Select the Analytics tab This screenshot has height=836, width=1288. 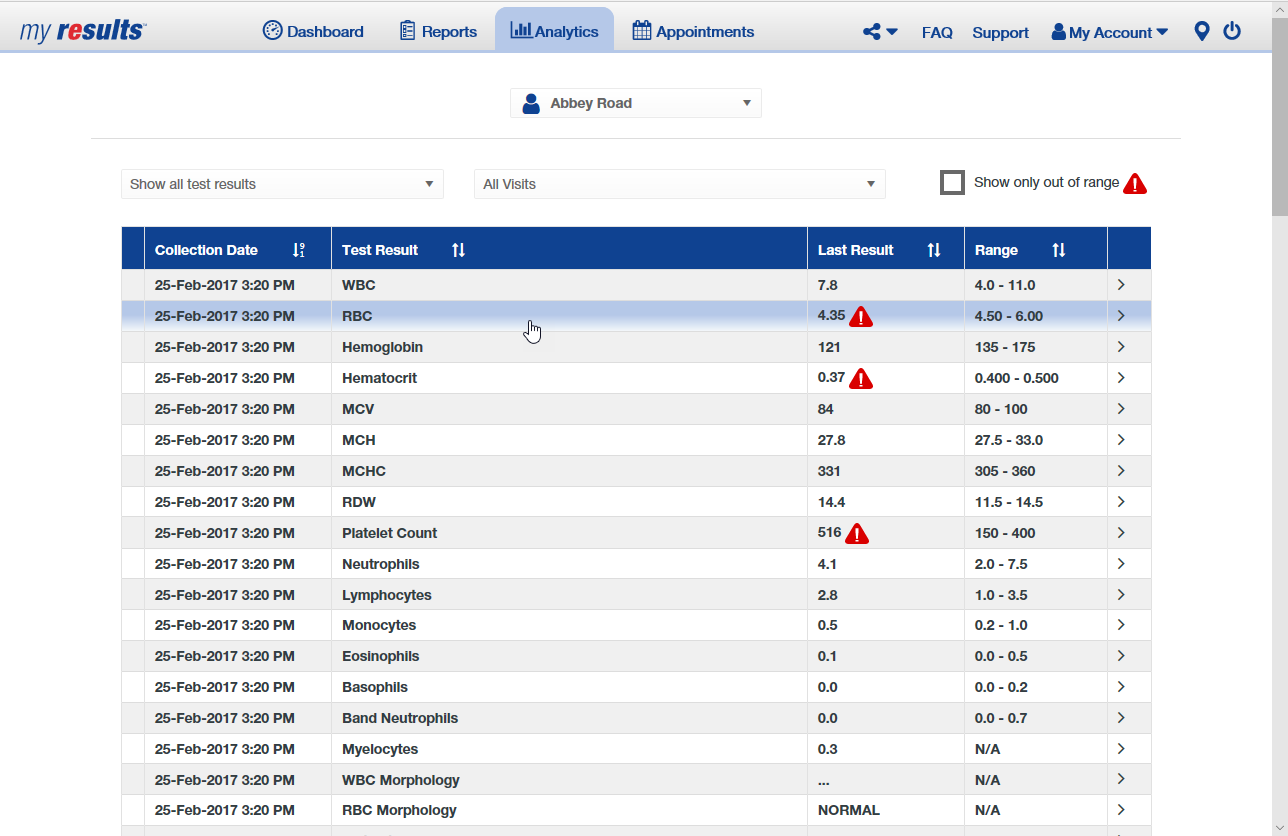click(x=554, y=30)
